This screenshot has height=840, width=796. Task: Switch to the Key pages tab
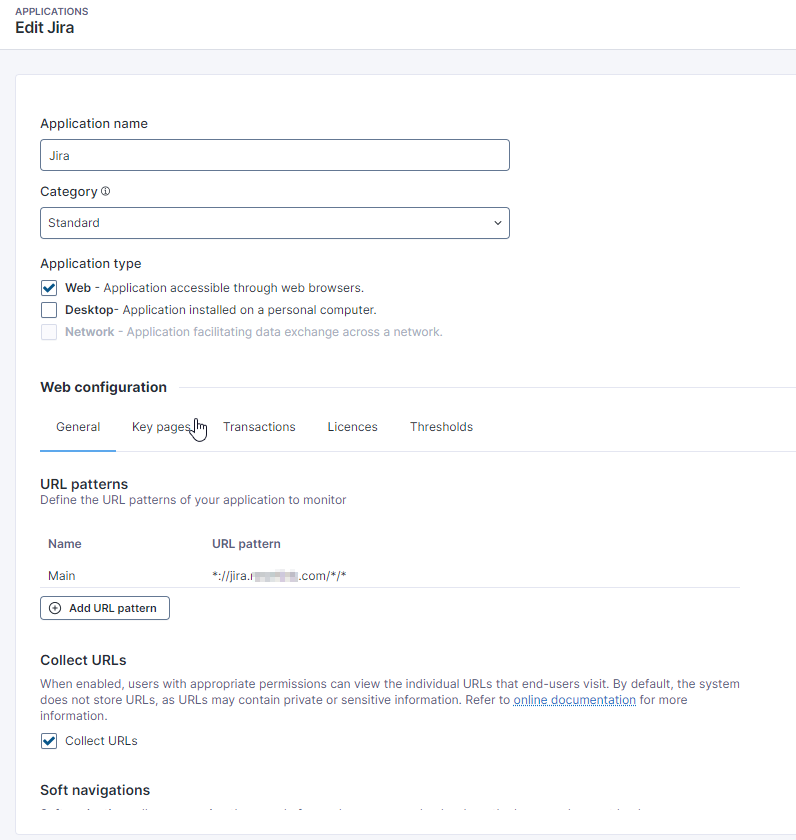tap(160, 427)
